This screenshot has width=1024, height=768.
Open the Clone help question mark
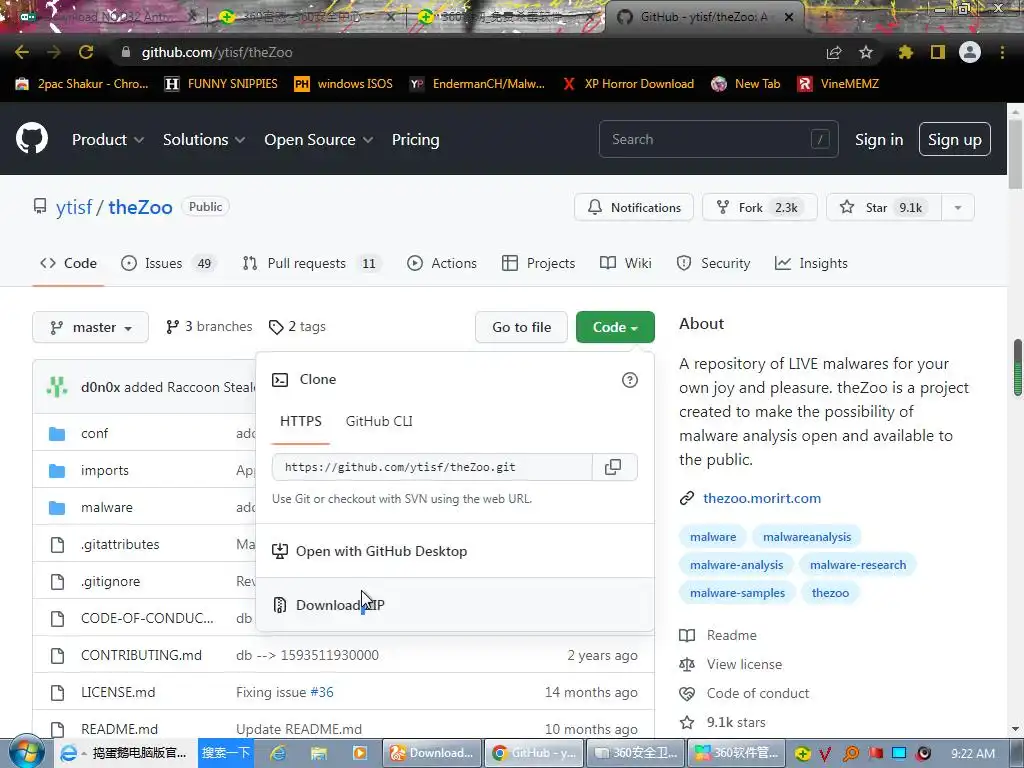pos(630,380)
